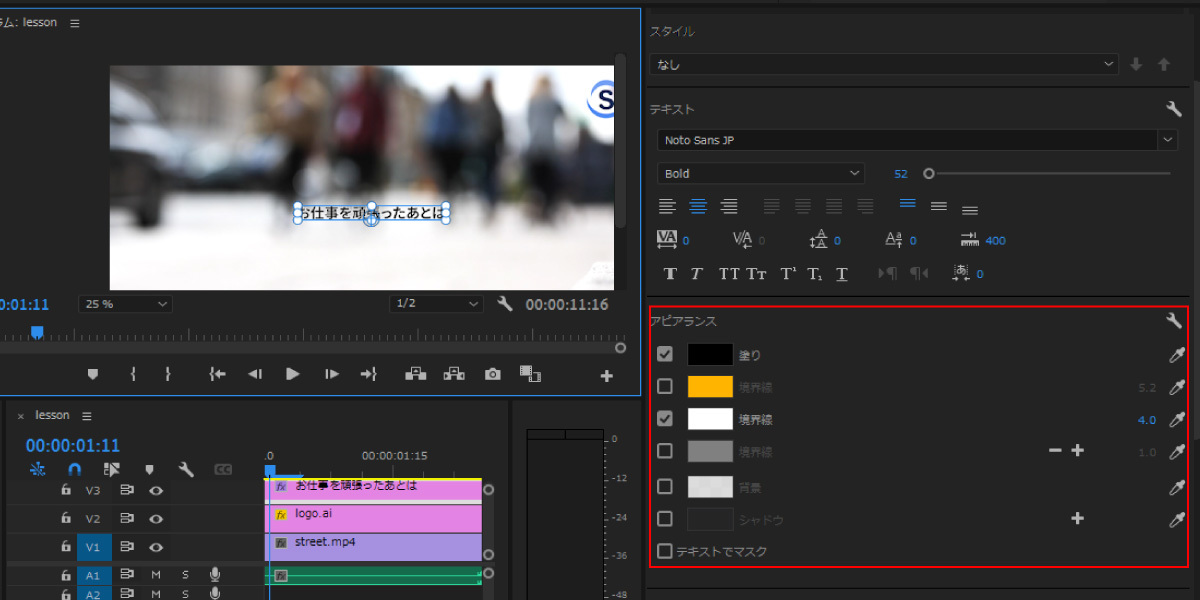
Task: Toggle timeline Snap magnet icon
Action: click(74, 469)
